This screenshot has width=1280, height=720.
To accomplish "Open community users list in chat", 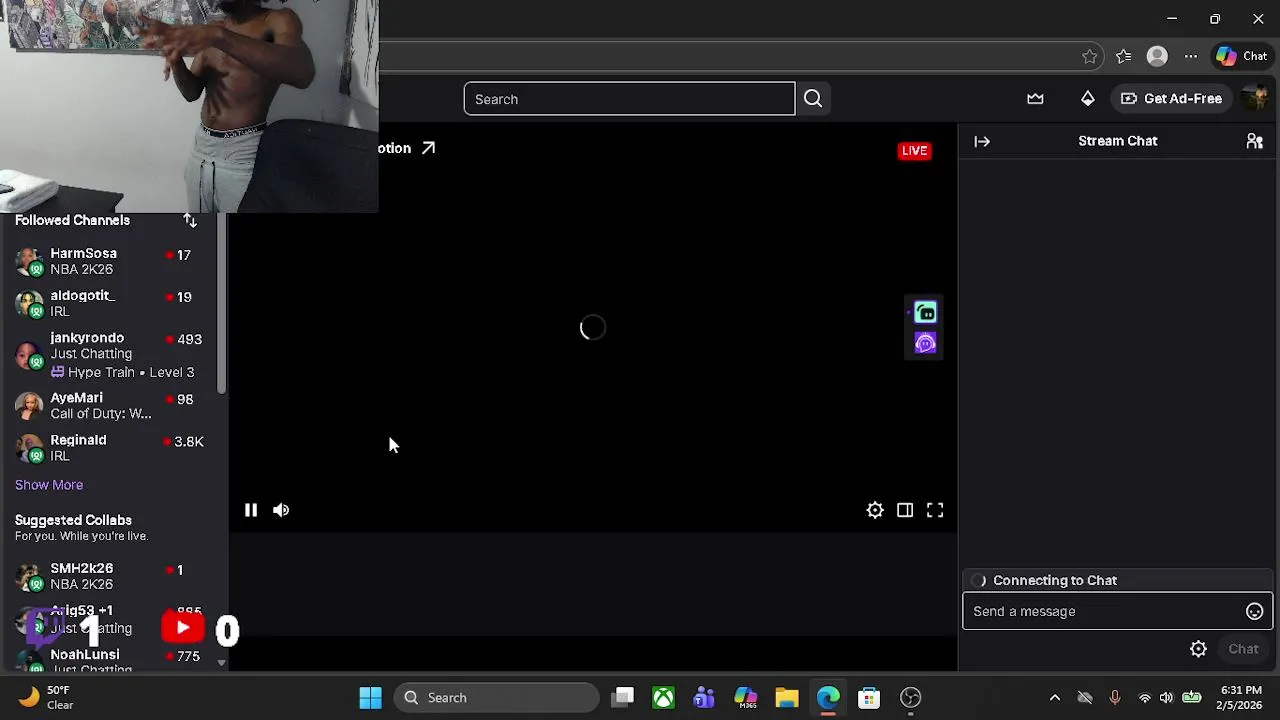I will click(x=1254, y=141).
